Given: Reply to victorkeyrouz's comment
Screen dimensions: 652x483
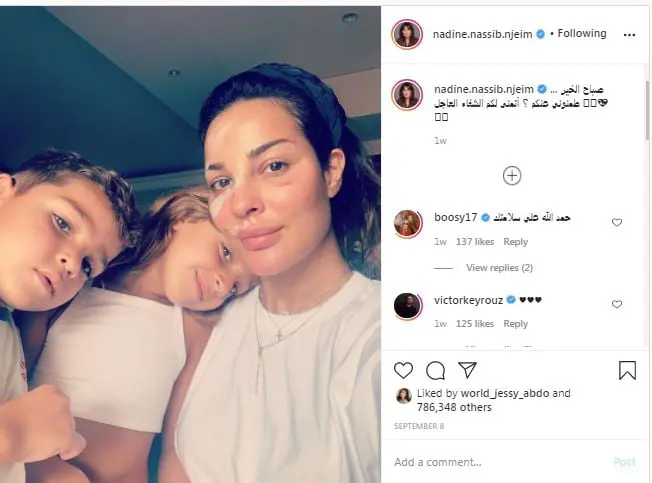Looking at the screenshot, I should (x=516, y=324).
